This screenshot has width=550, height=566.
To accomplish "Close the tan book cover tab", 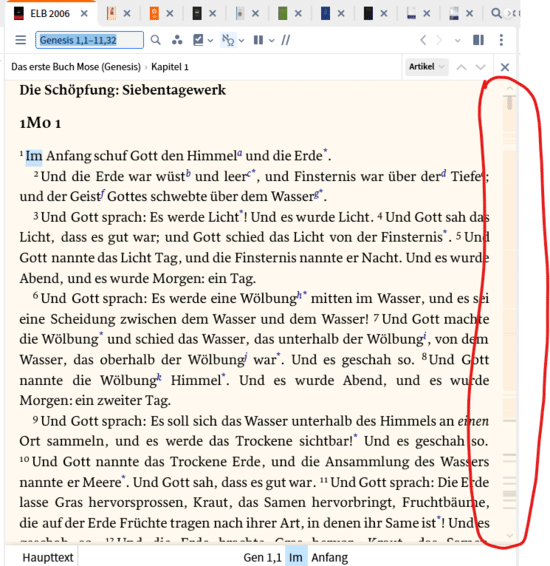I will pos(127,14).
